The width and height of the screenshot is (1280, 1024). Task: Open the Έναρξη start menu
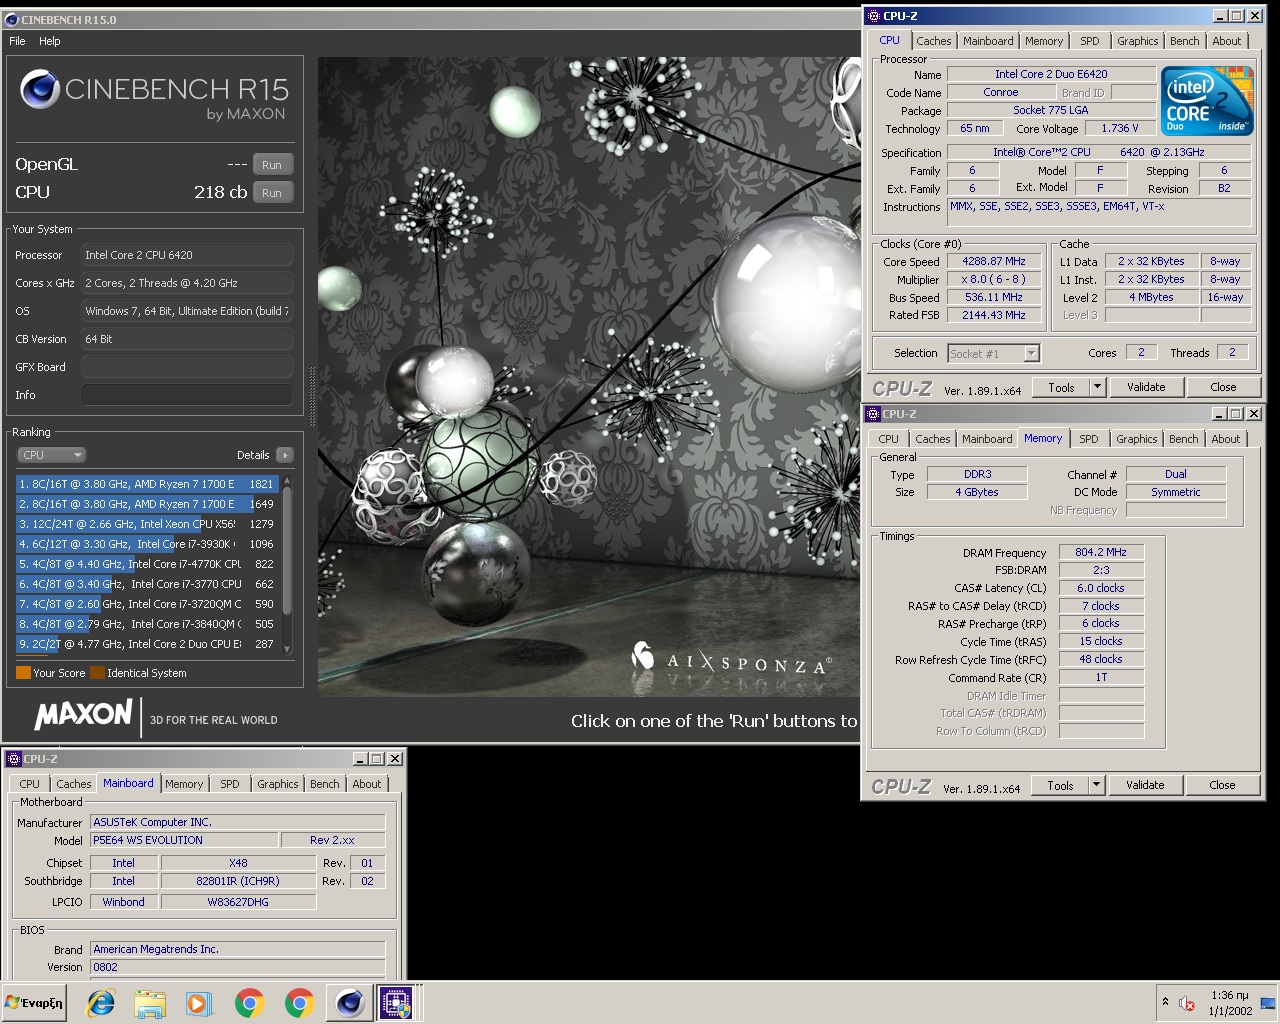35,1003
